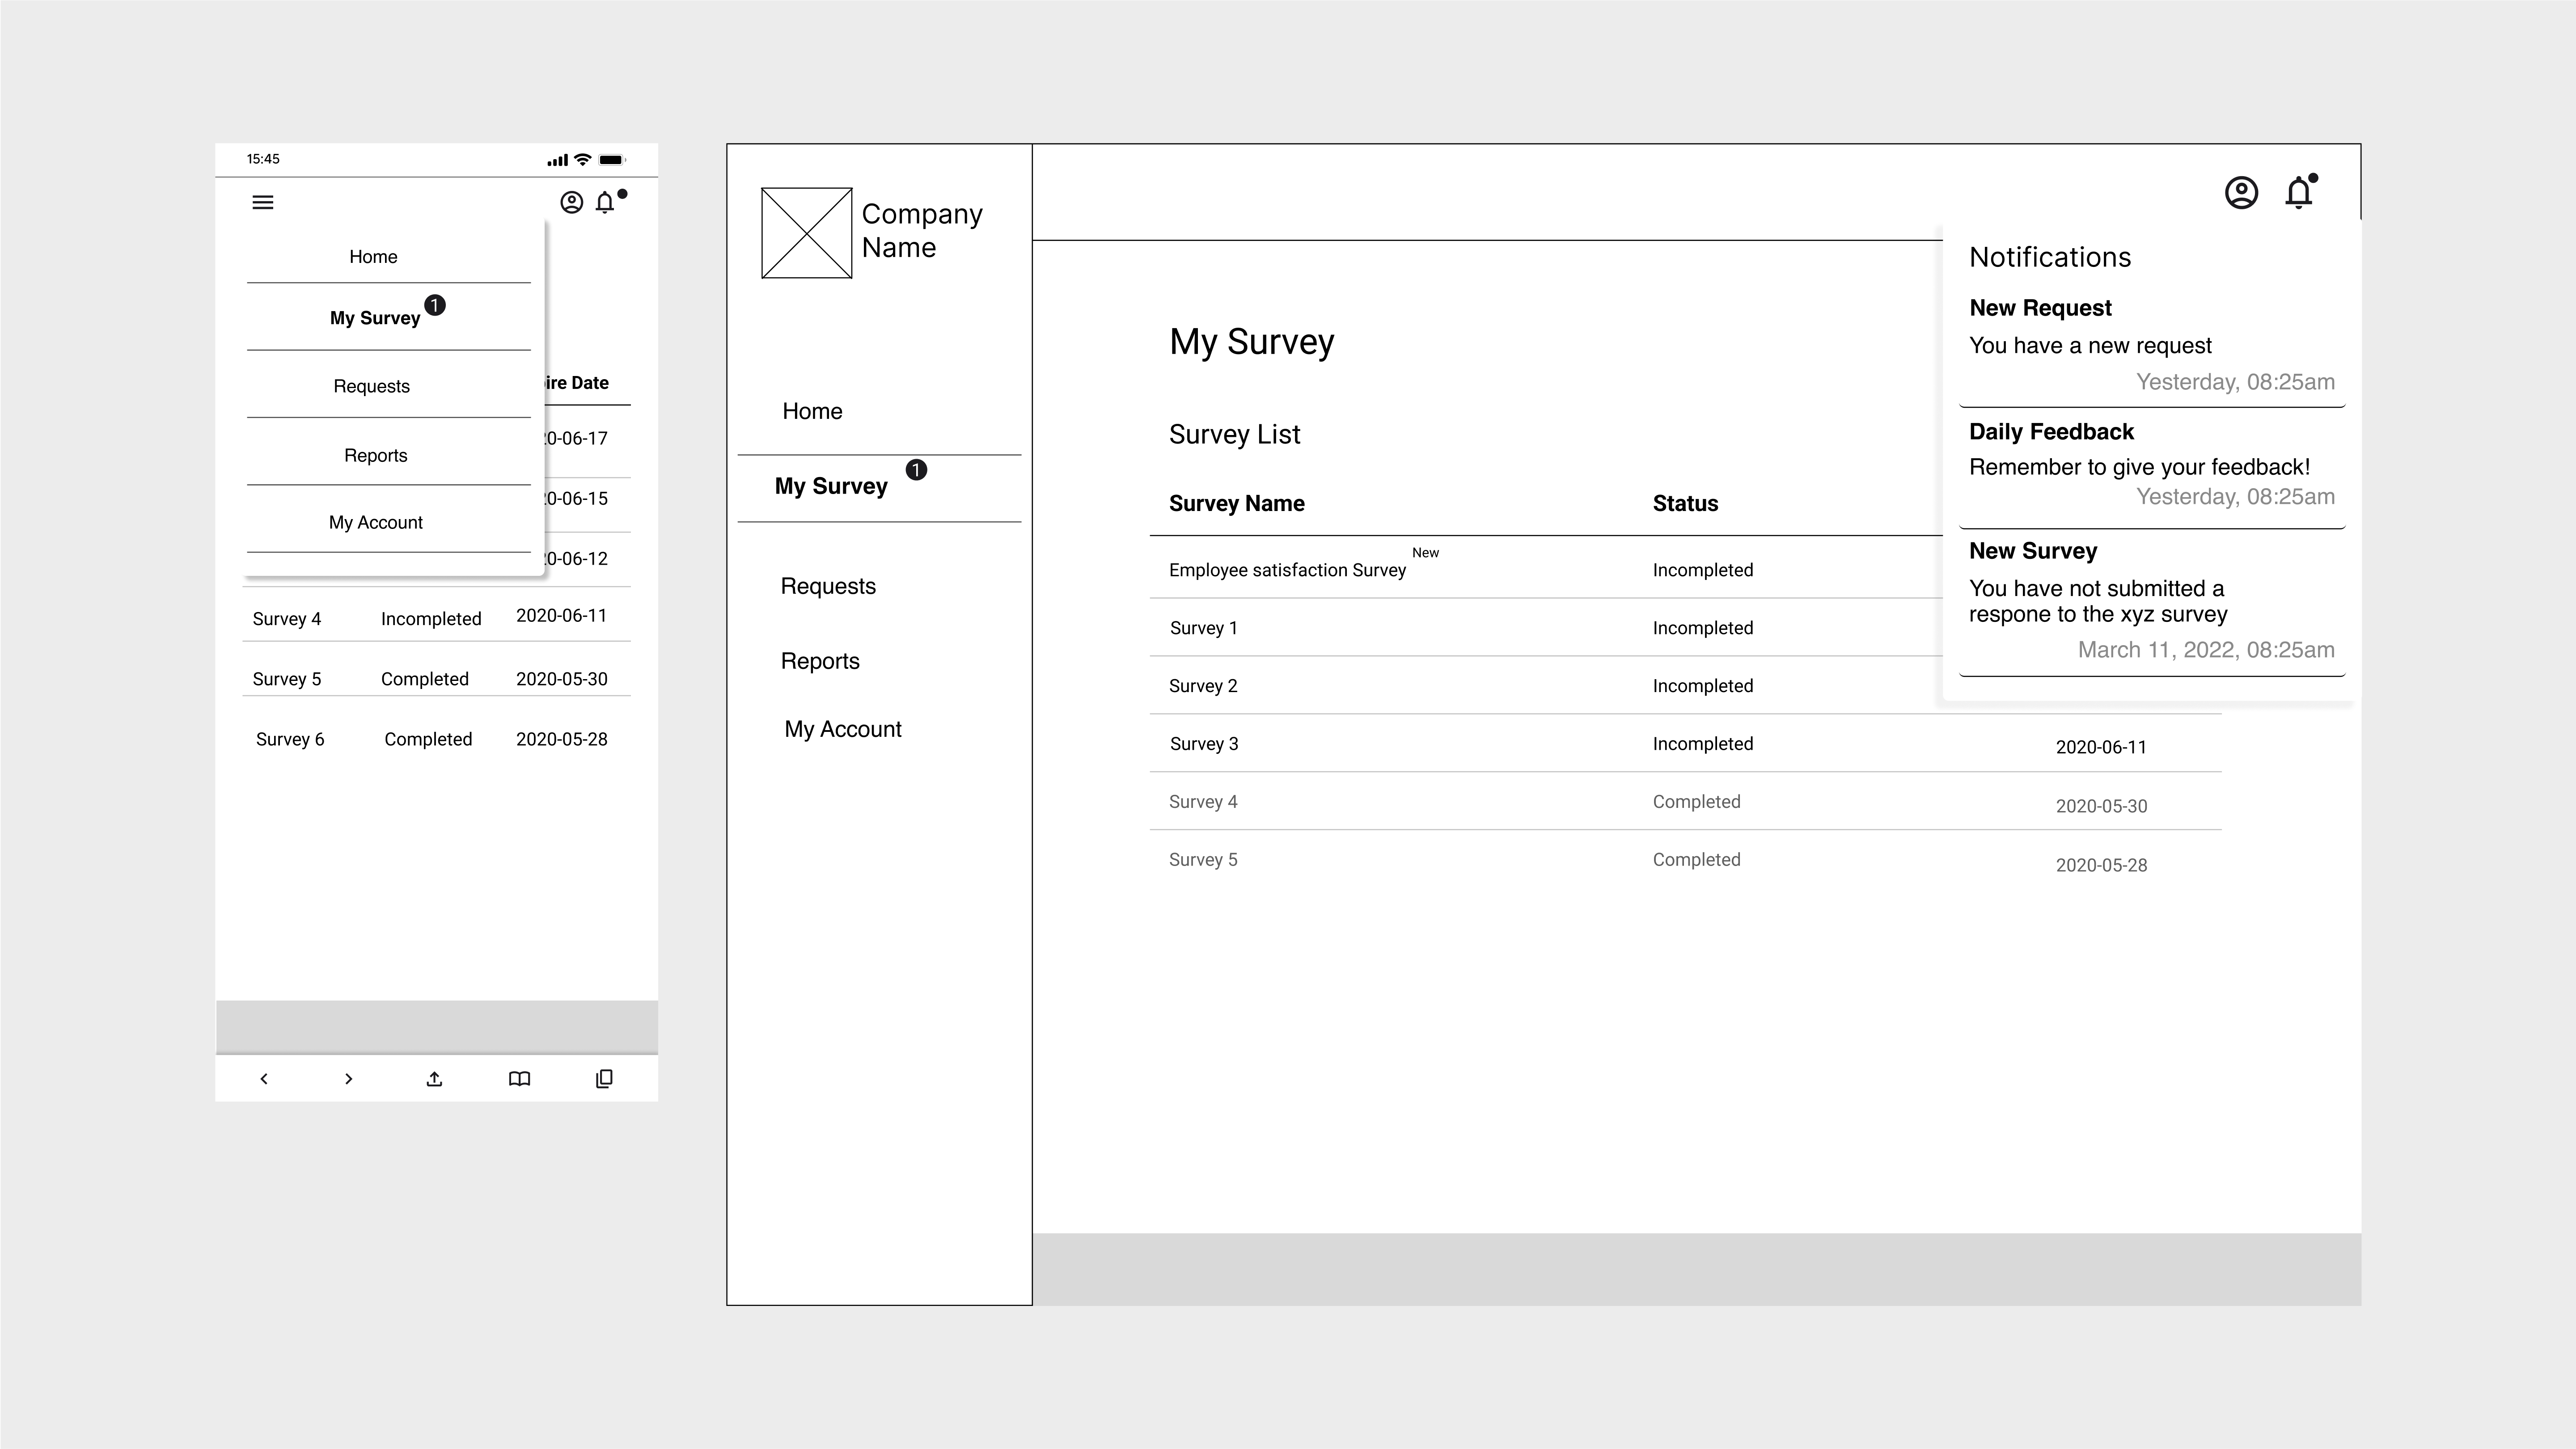2576x1449 pixels.
Task: Click the company logo placeholder image
Action: click(806, 233)
